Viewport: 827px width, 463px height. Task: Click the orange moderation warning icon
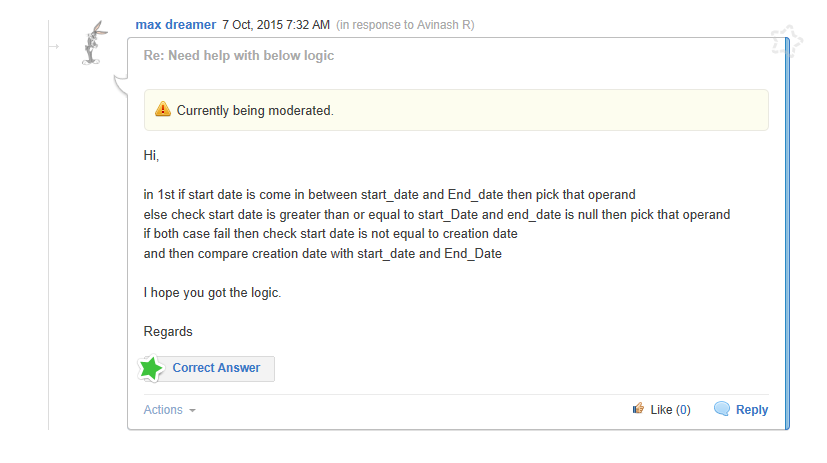163,110
